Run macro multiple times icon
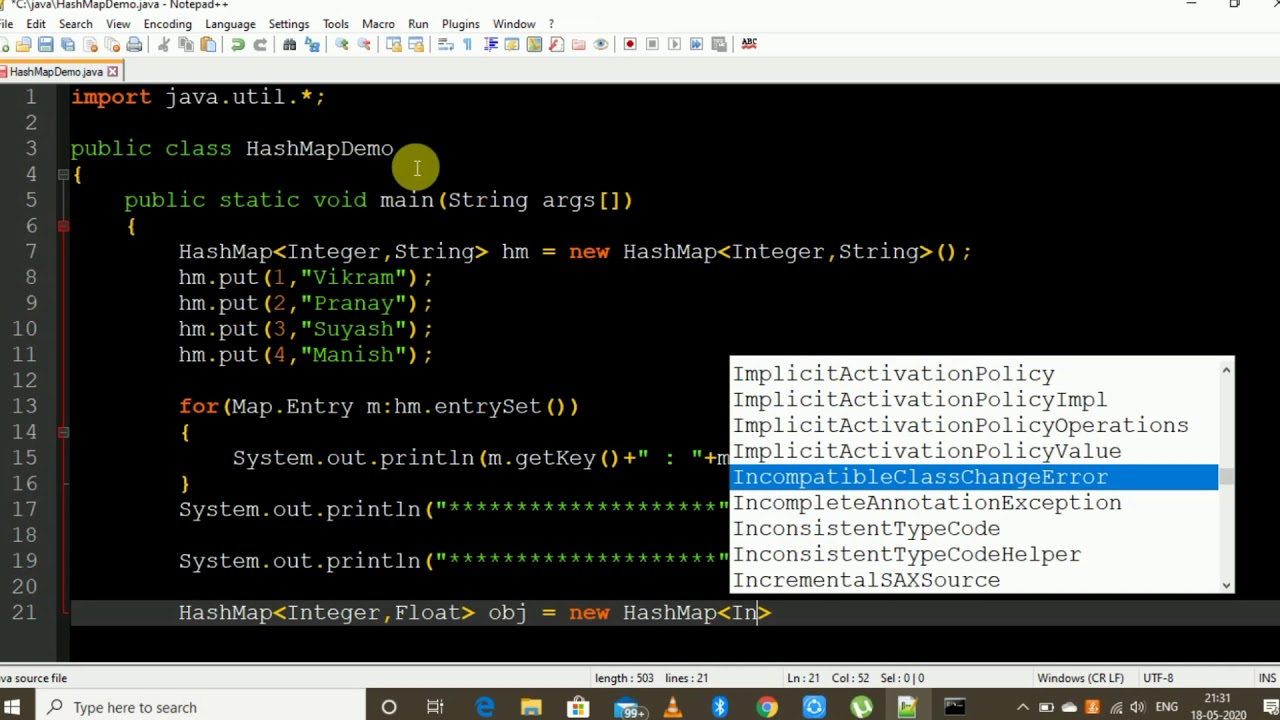1280x720 pixels. (696, 44)
